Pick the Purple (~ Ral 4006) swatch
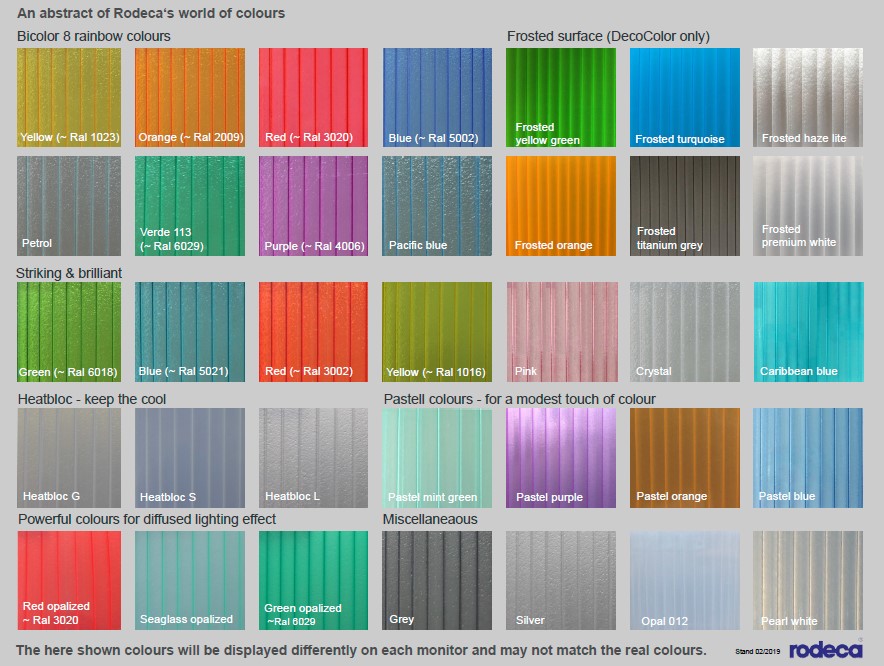884x666 pixels. pyautogui.click(x=313, y=206)
